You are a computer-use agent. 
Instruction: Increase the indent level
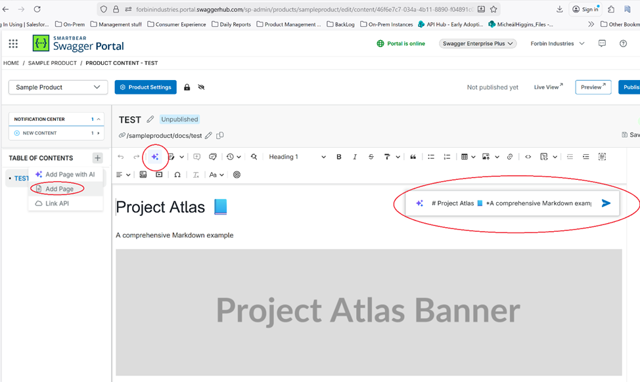(x=586, y=157)
